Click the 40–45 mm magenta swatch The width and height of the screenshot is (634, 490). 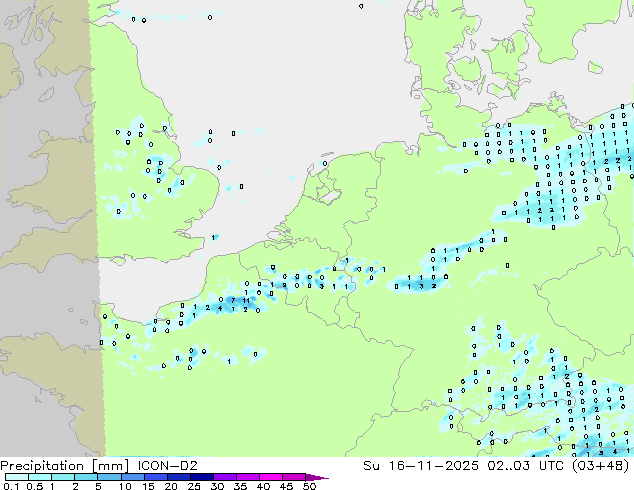(x=271, y=477)
